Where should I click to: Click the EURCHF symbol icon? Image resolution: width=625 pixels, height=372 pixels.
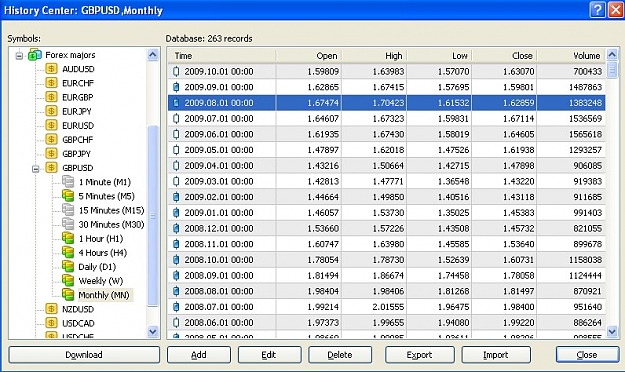coord(51,83)
